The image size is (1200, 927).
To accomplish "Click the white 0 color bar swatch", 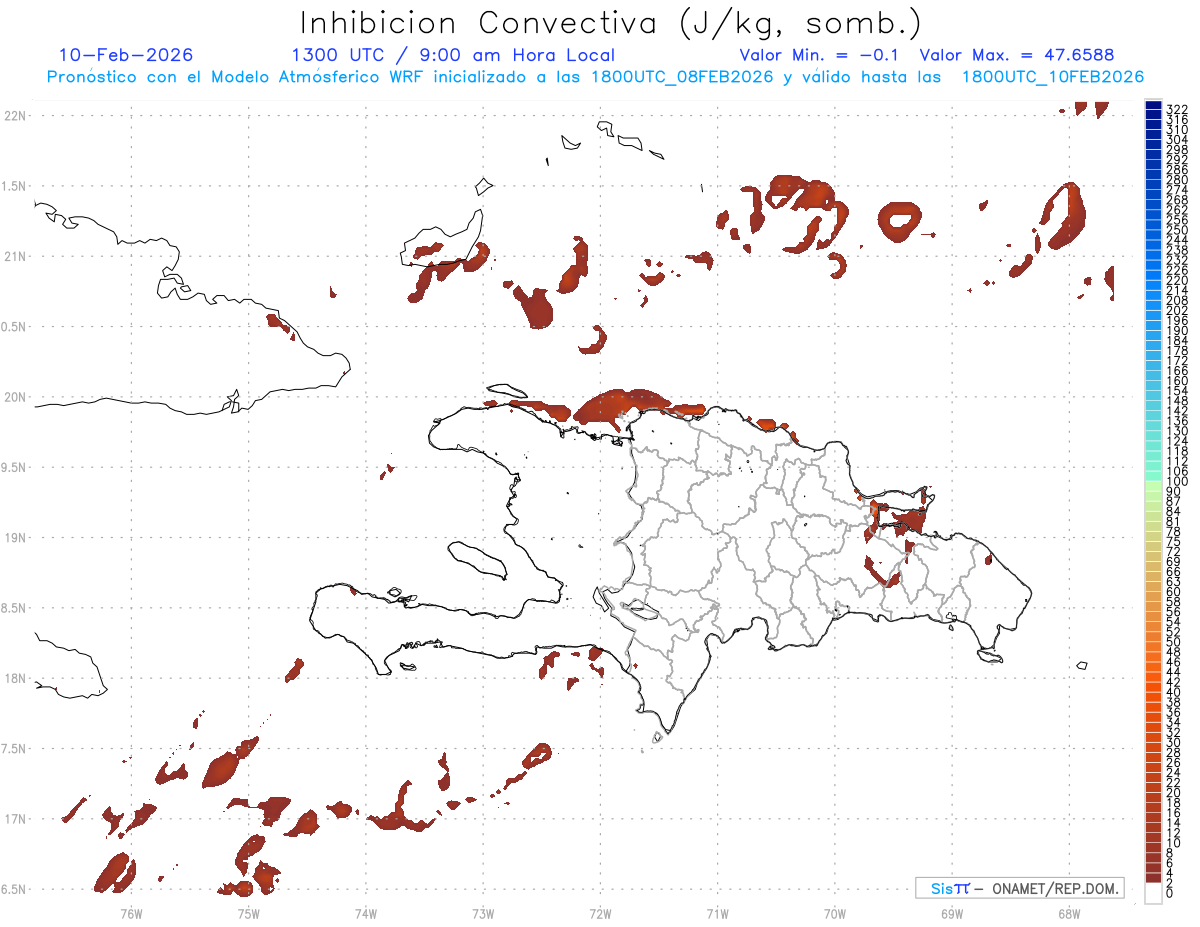I will coord(1152,894).
